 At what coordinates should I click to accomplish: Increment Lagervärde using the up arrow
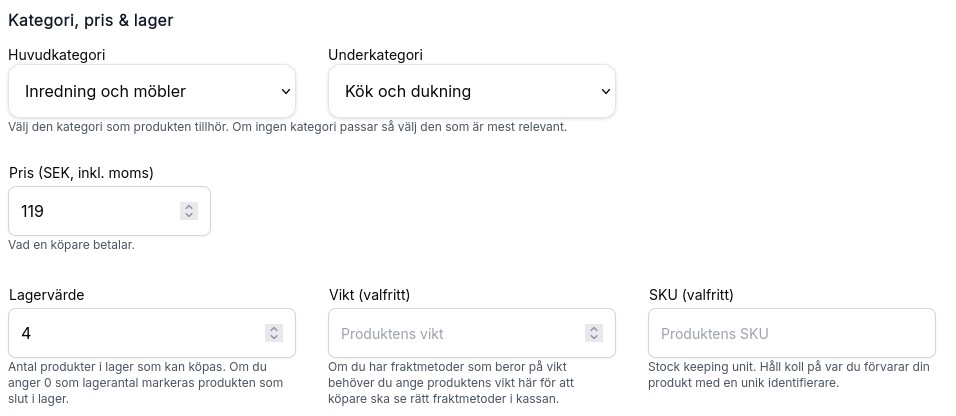pyautogui.click(x=274, y=329)
